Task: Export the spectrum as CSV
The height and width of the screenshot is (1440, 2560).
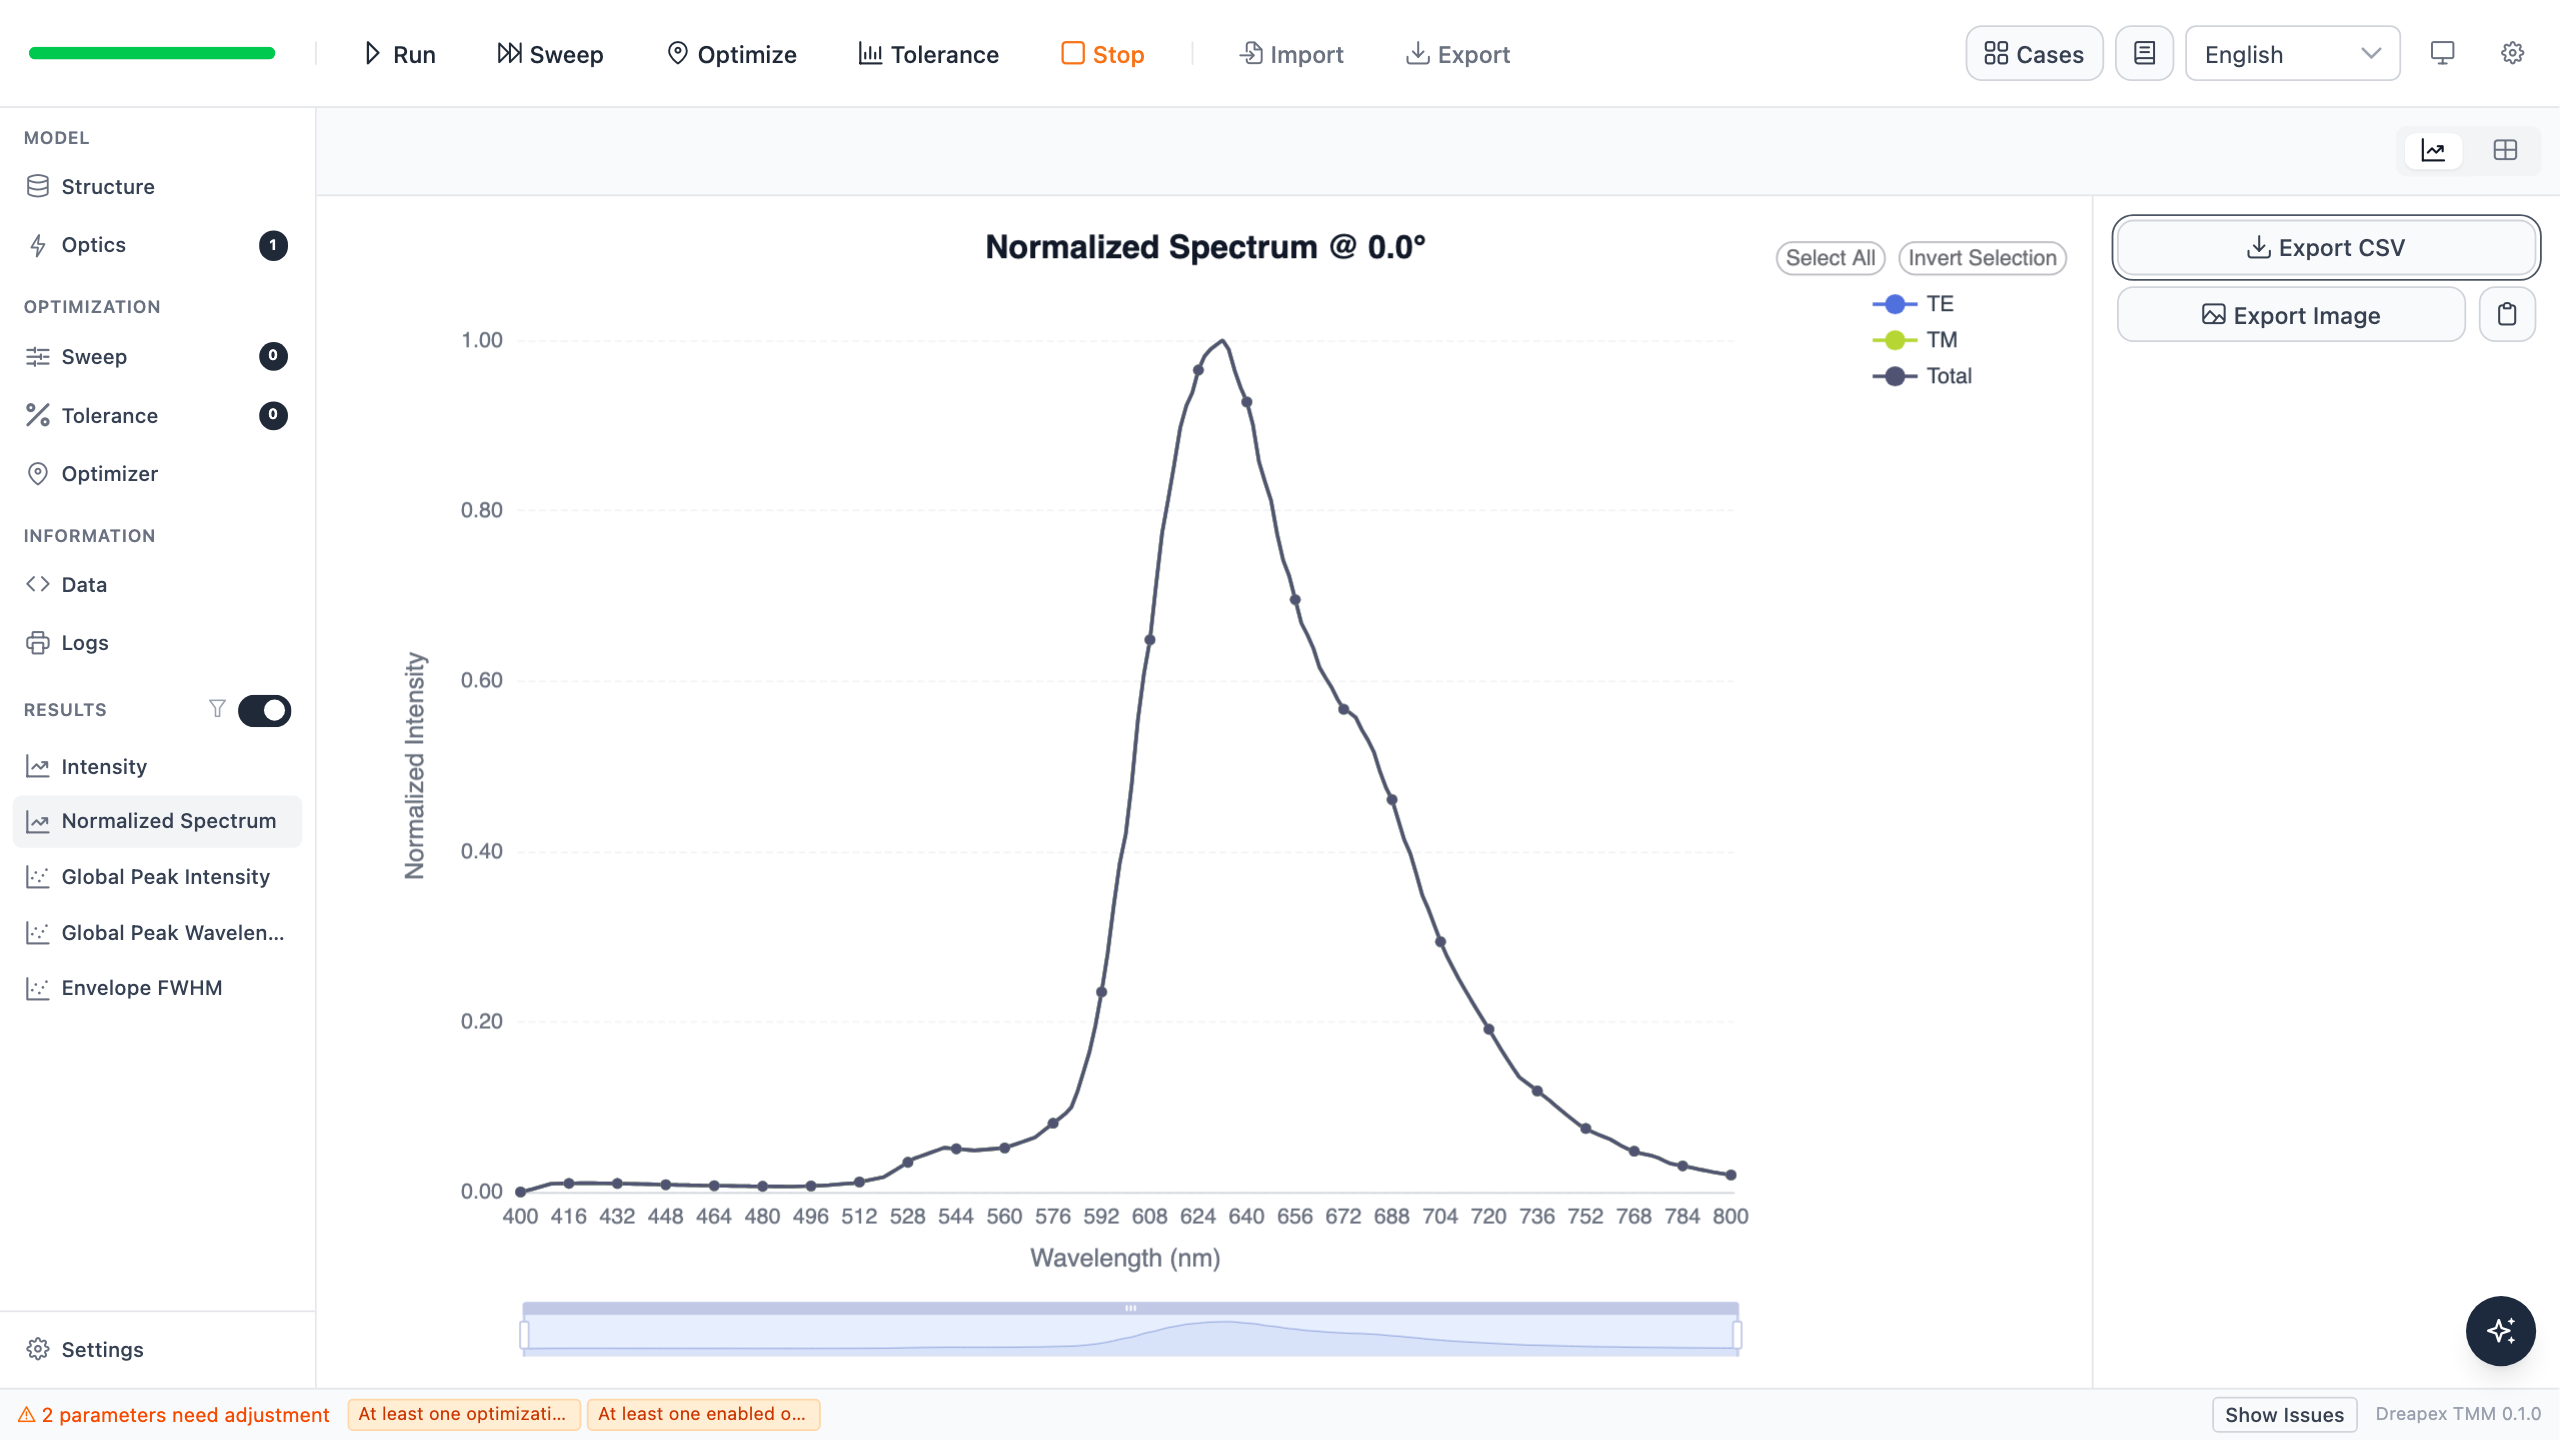Action: point(2326,247)
